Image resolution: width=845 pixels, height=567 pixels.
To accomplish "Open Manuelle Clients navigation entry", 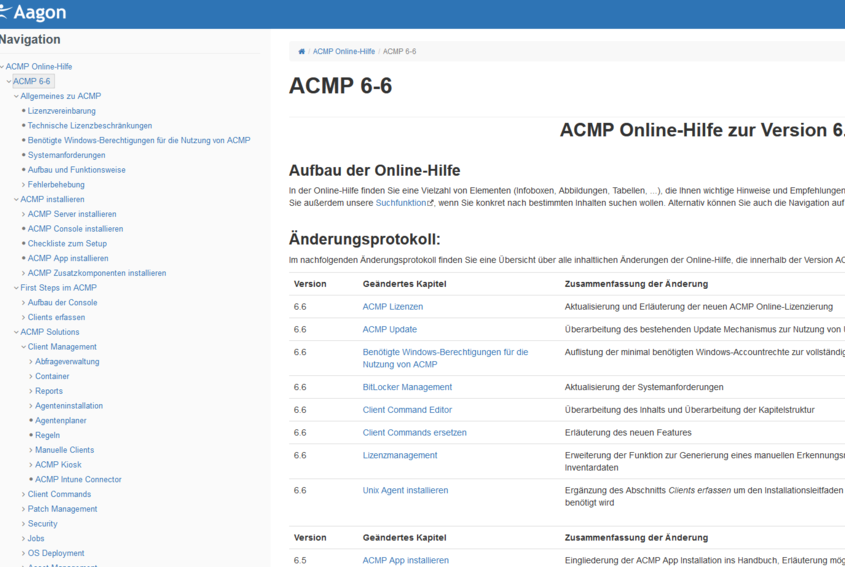I will pyautogui.click(x=65, y=450).
